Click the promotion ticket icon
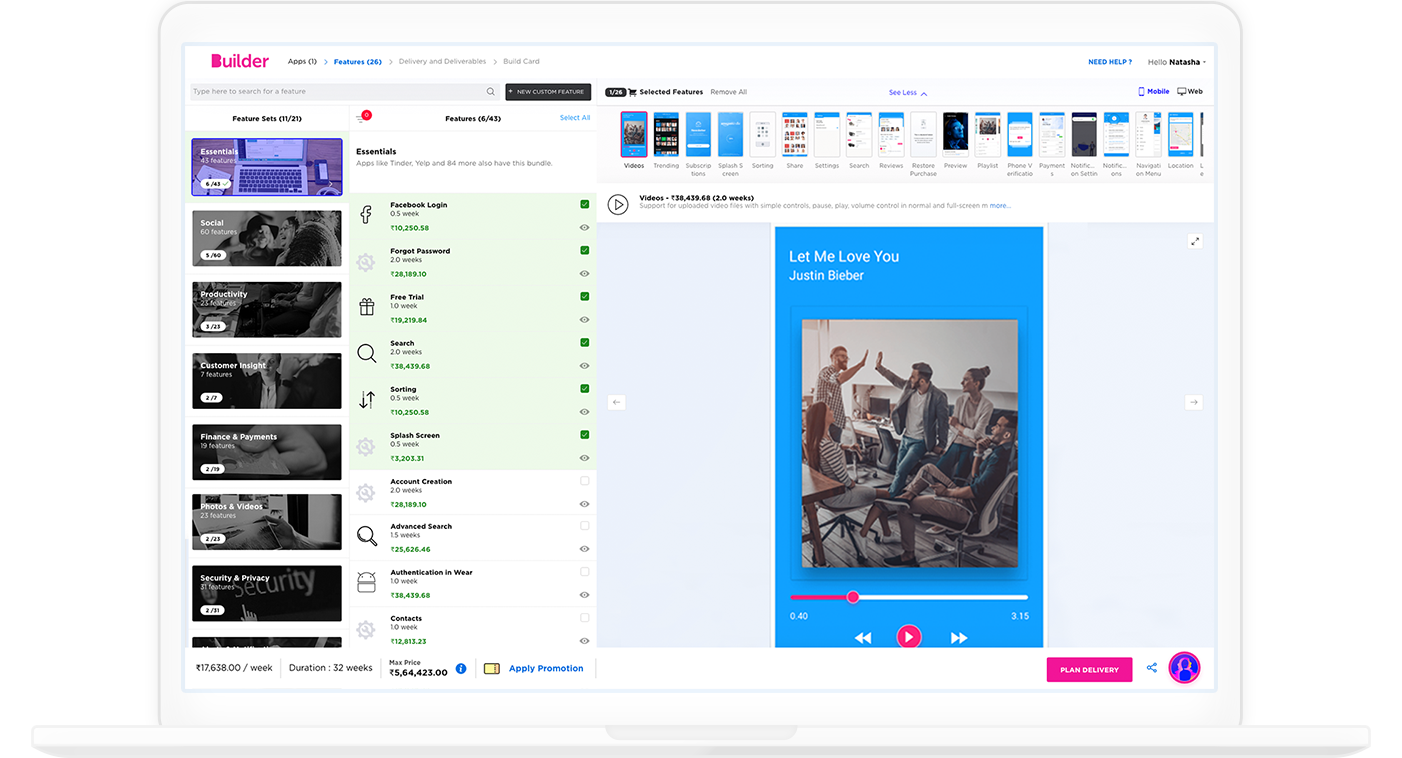 [x=491, y=668]
